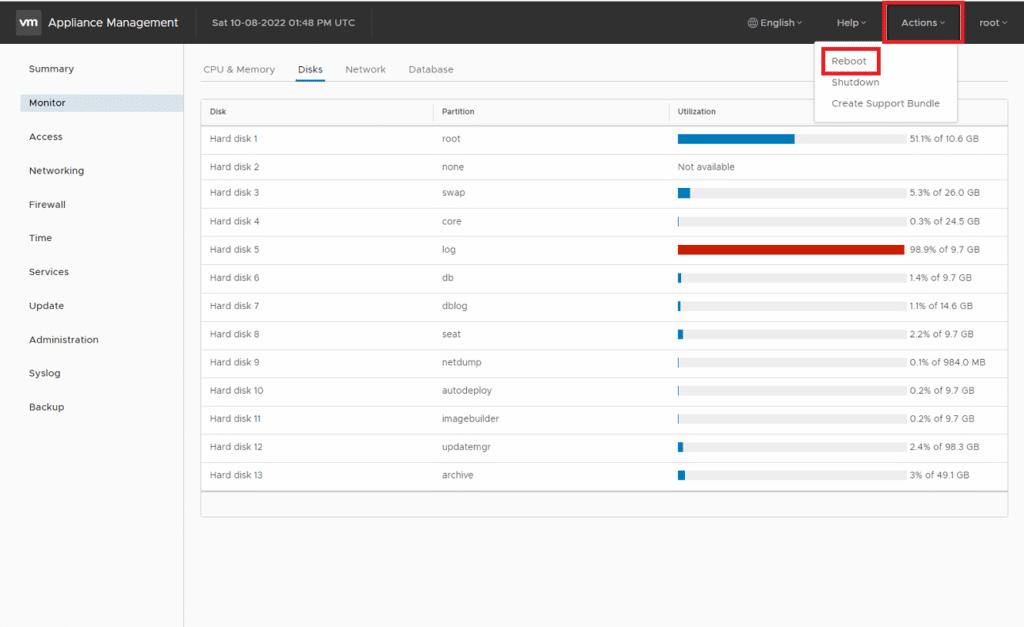Switch to the CPU & Memory tab
This screenshot has width=1024, height=627.
point(239,69)
